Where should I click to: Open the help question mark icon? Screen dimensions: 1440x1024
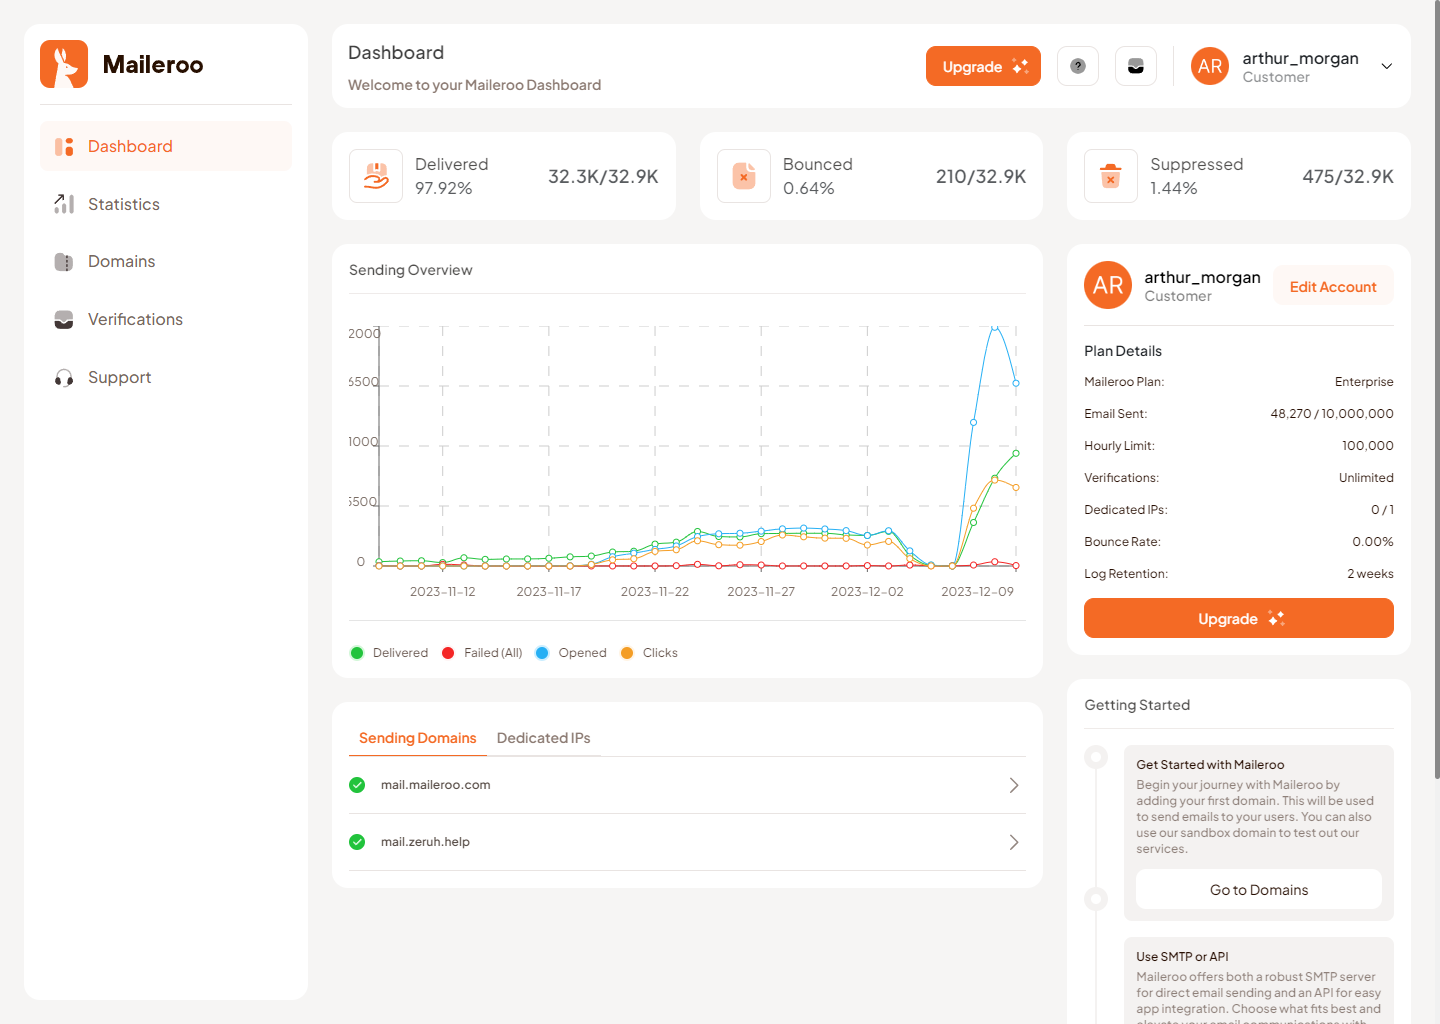pos(1078,65)
